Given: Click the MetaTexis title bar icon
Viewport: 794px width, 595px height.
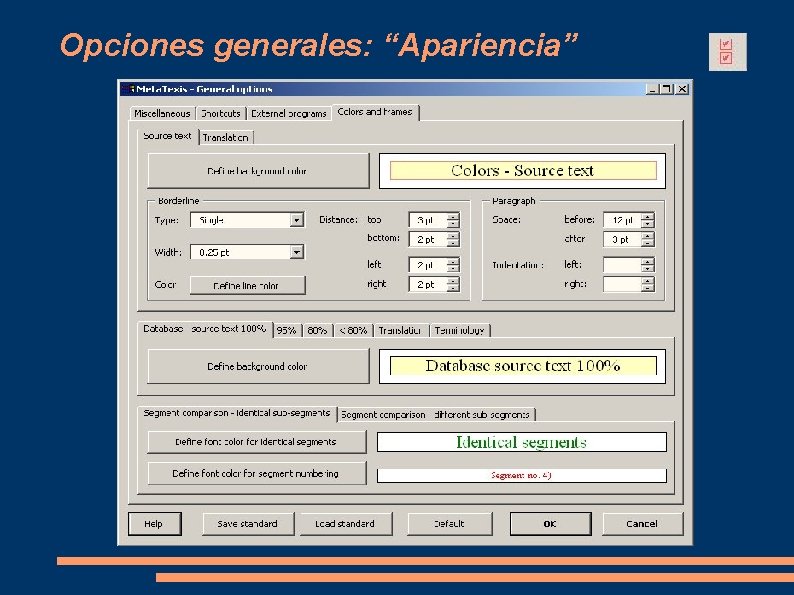Looking at the screenshot, I should [x=129, y=89].
